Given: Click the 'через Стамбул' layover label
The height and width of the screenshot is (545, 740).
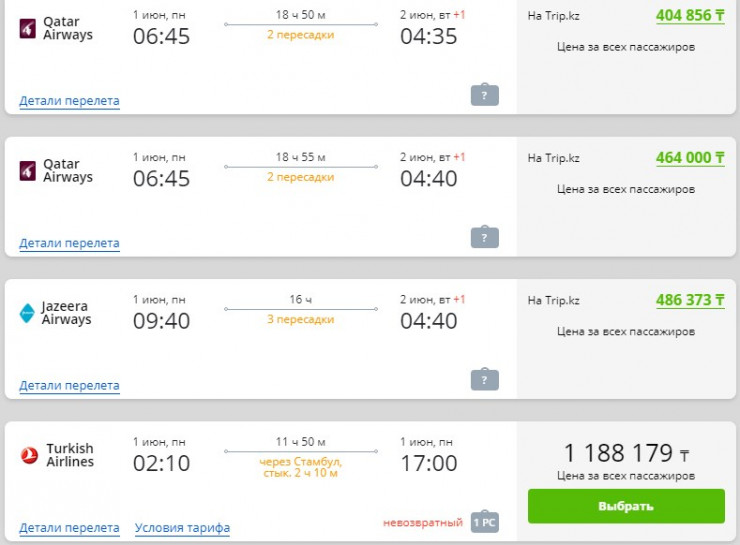Looking at the screenshot, I should [300, 461].
